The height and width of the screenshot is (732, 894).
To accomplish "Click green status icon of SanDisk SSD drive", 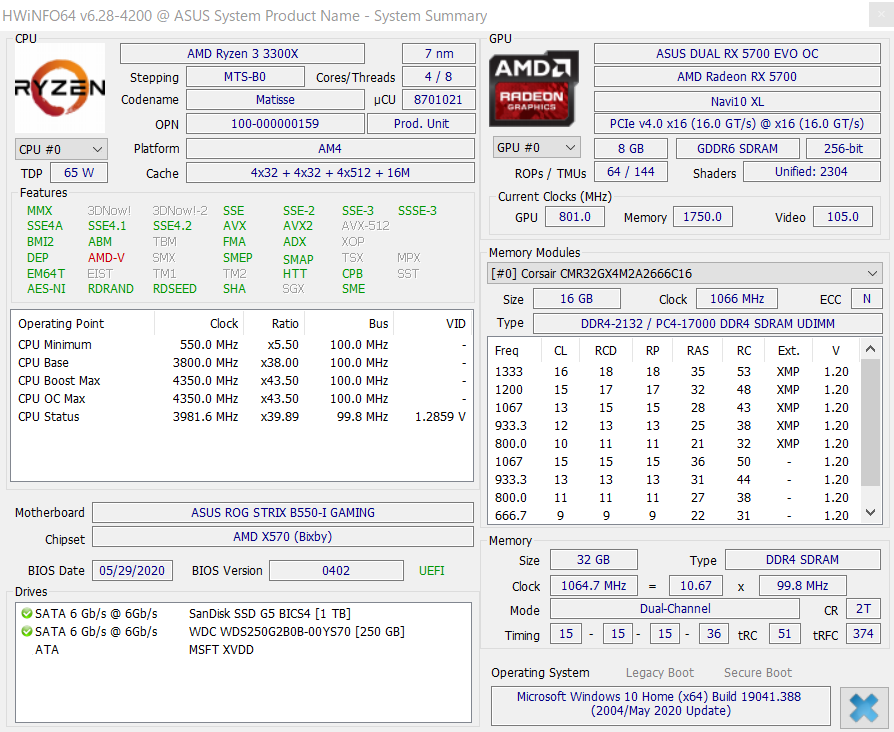I will tap(26, 613).
